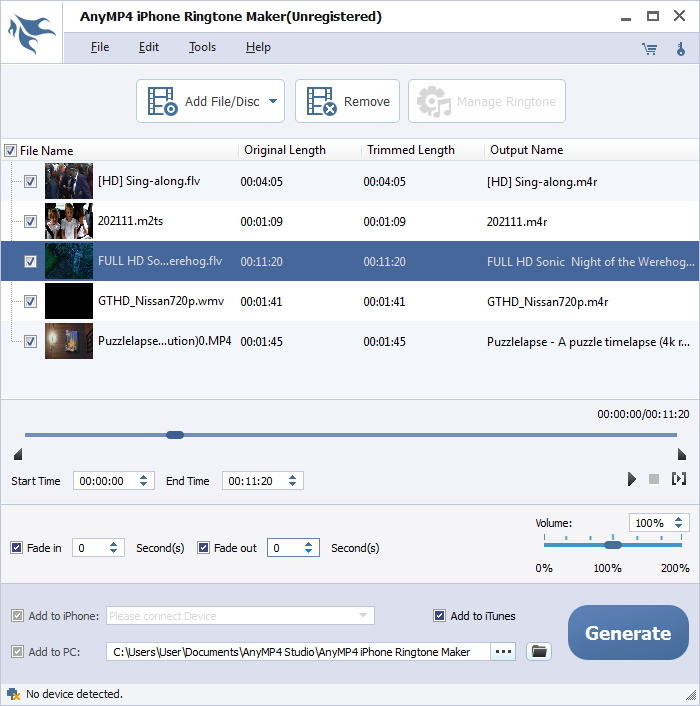Click the Remove button
Image resolution: width=700 pixels, height=706 pixels.
(347, 101)
